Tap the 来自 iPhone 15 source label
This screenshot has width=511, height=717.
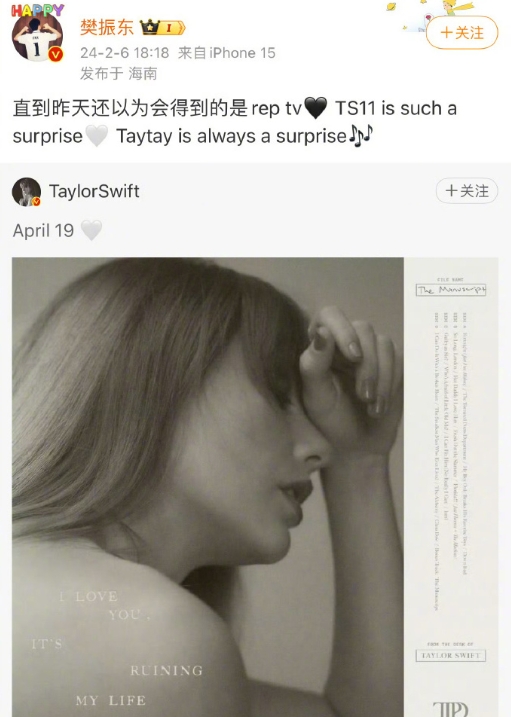click(227, 53)
